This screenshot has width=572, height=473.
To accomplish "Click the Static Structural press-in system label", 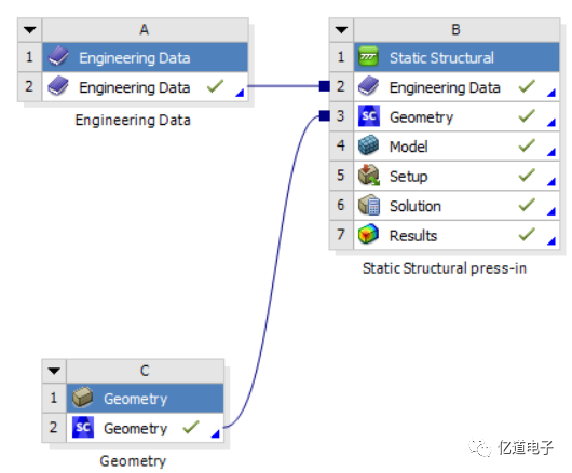I will pos(445,269).
